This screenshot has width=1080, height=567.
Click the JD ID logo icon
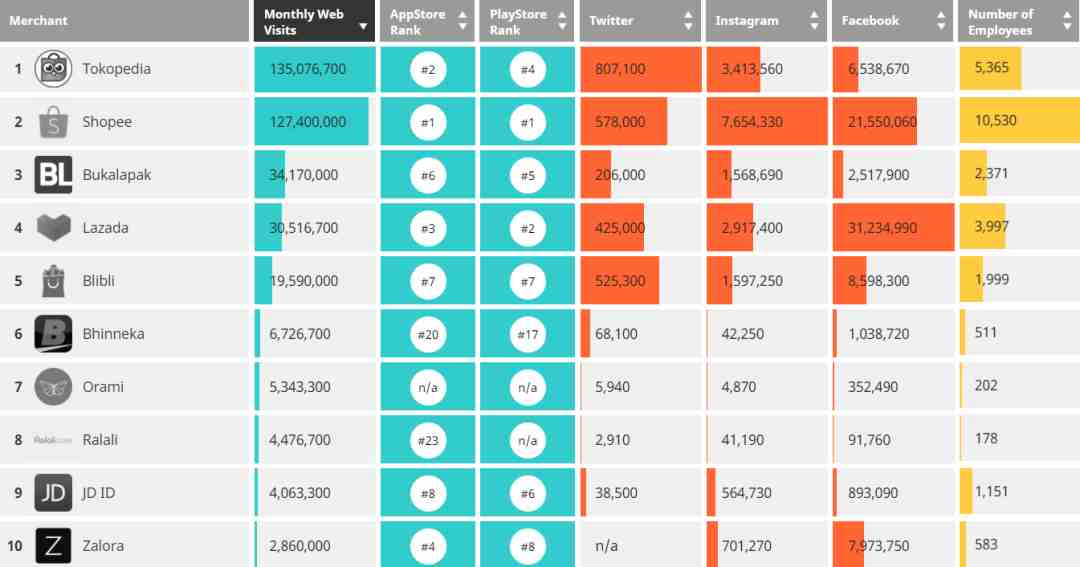point(53,493)
